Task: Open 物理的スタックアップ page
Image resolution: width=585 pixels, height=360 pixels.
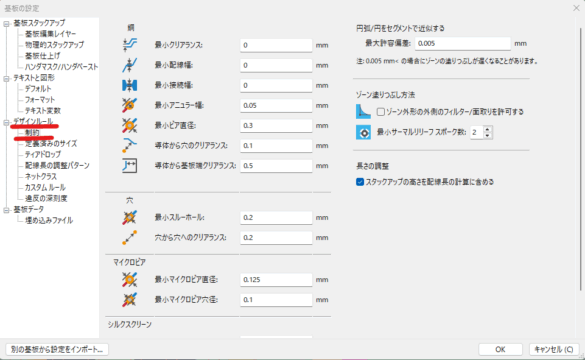Action: 54,45
